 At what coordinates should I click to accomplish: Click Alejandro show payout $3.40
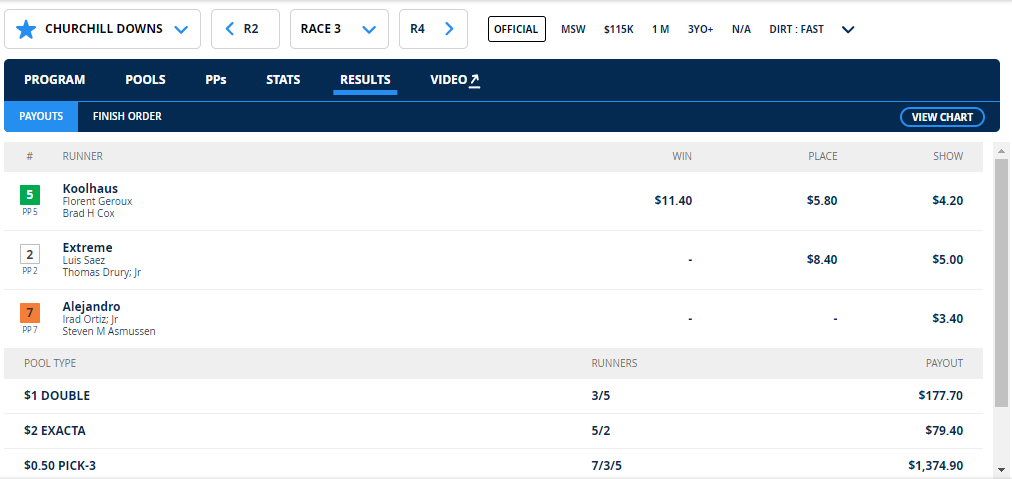point(947,319)
